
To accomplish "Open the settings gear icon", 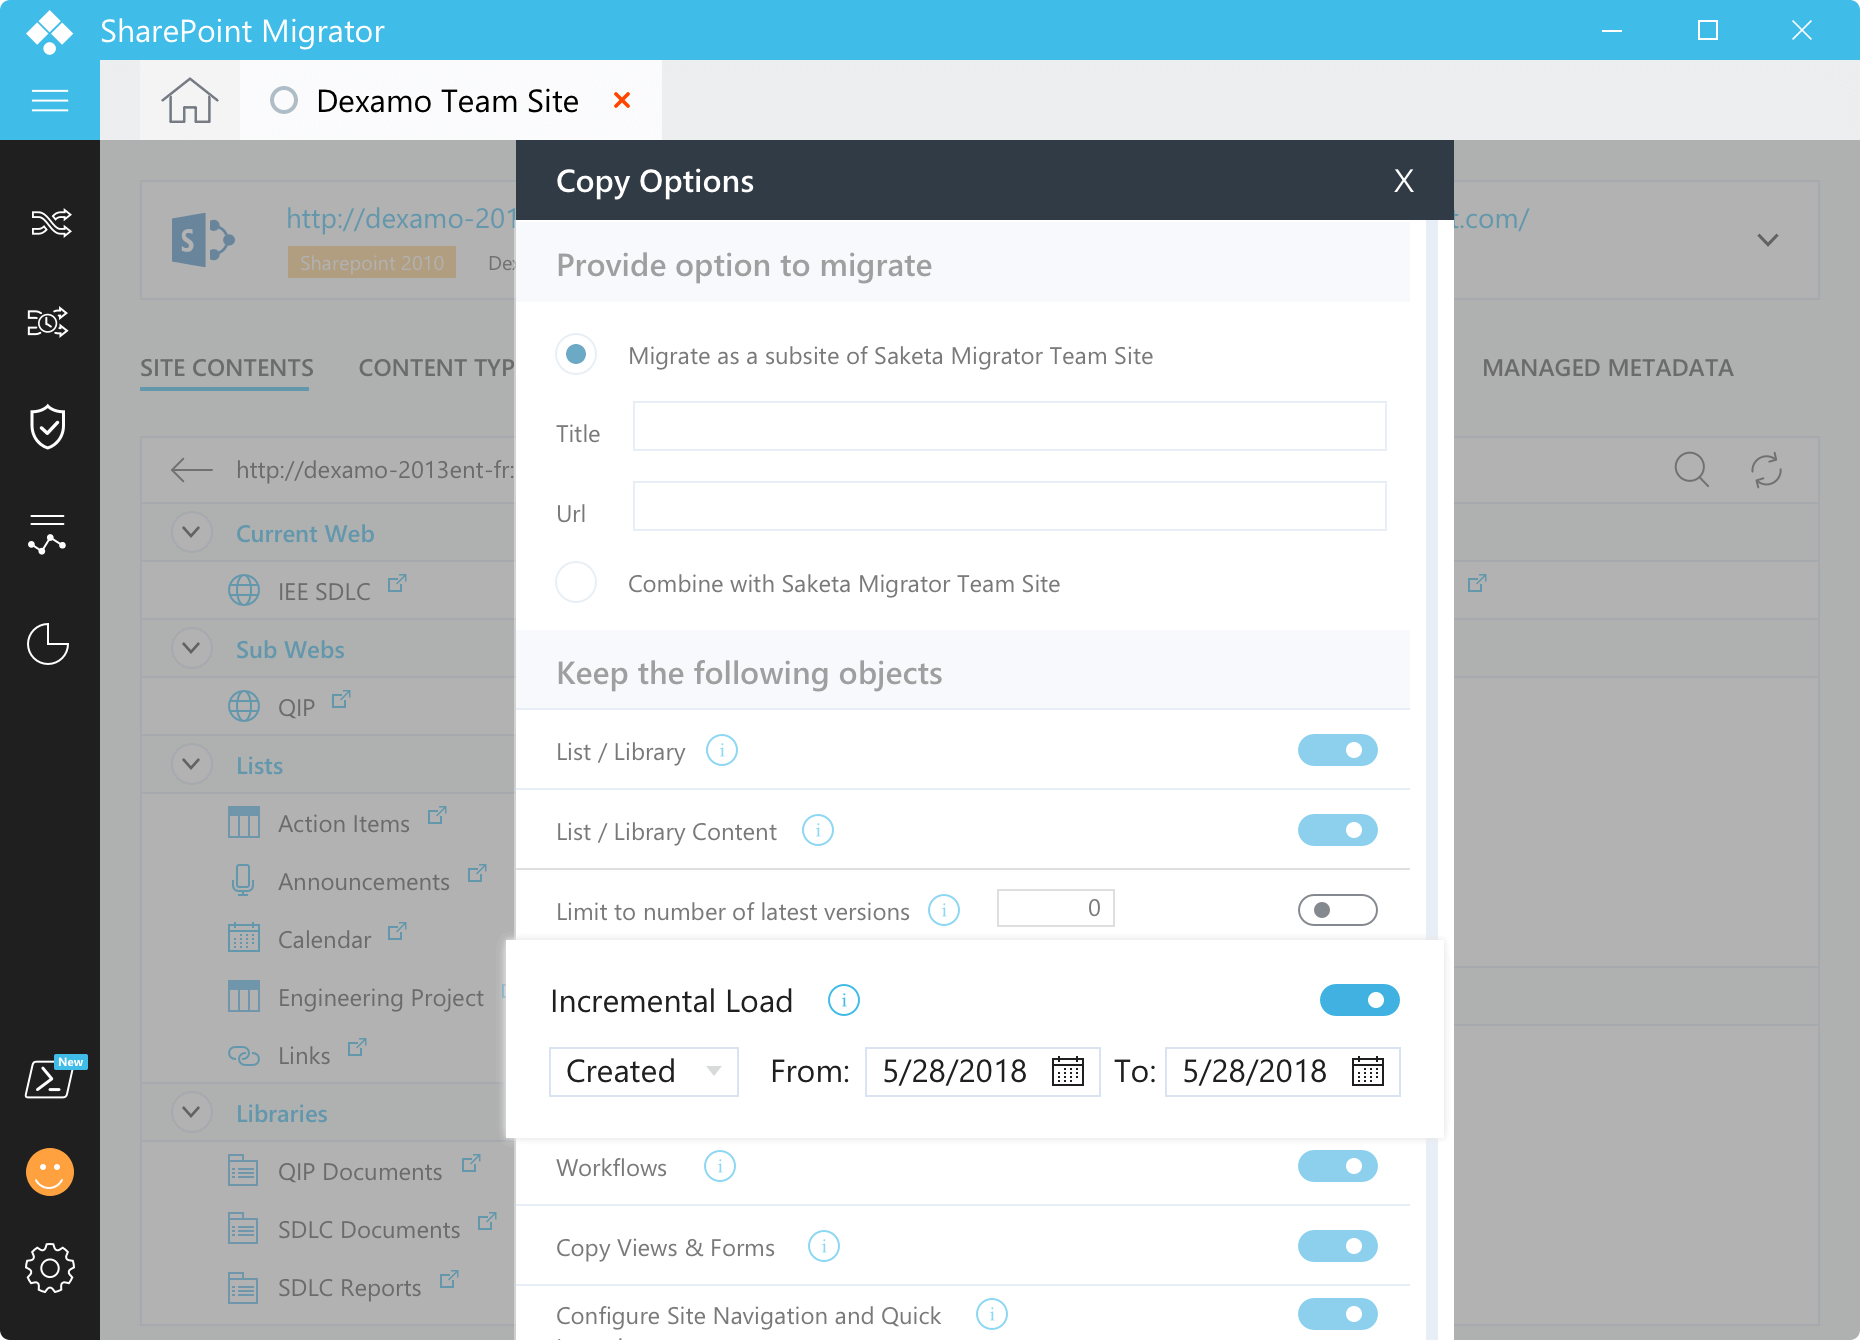I will 49,1268.
